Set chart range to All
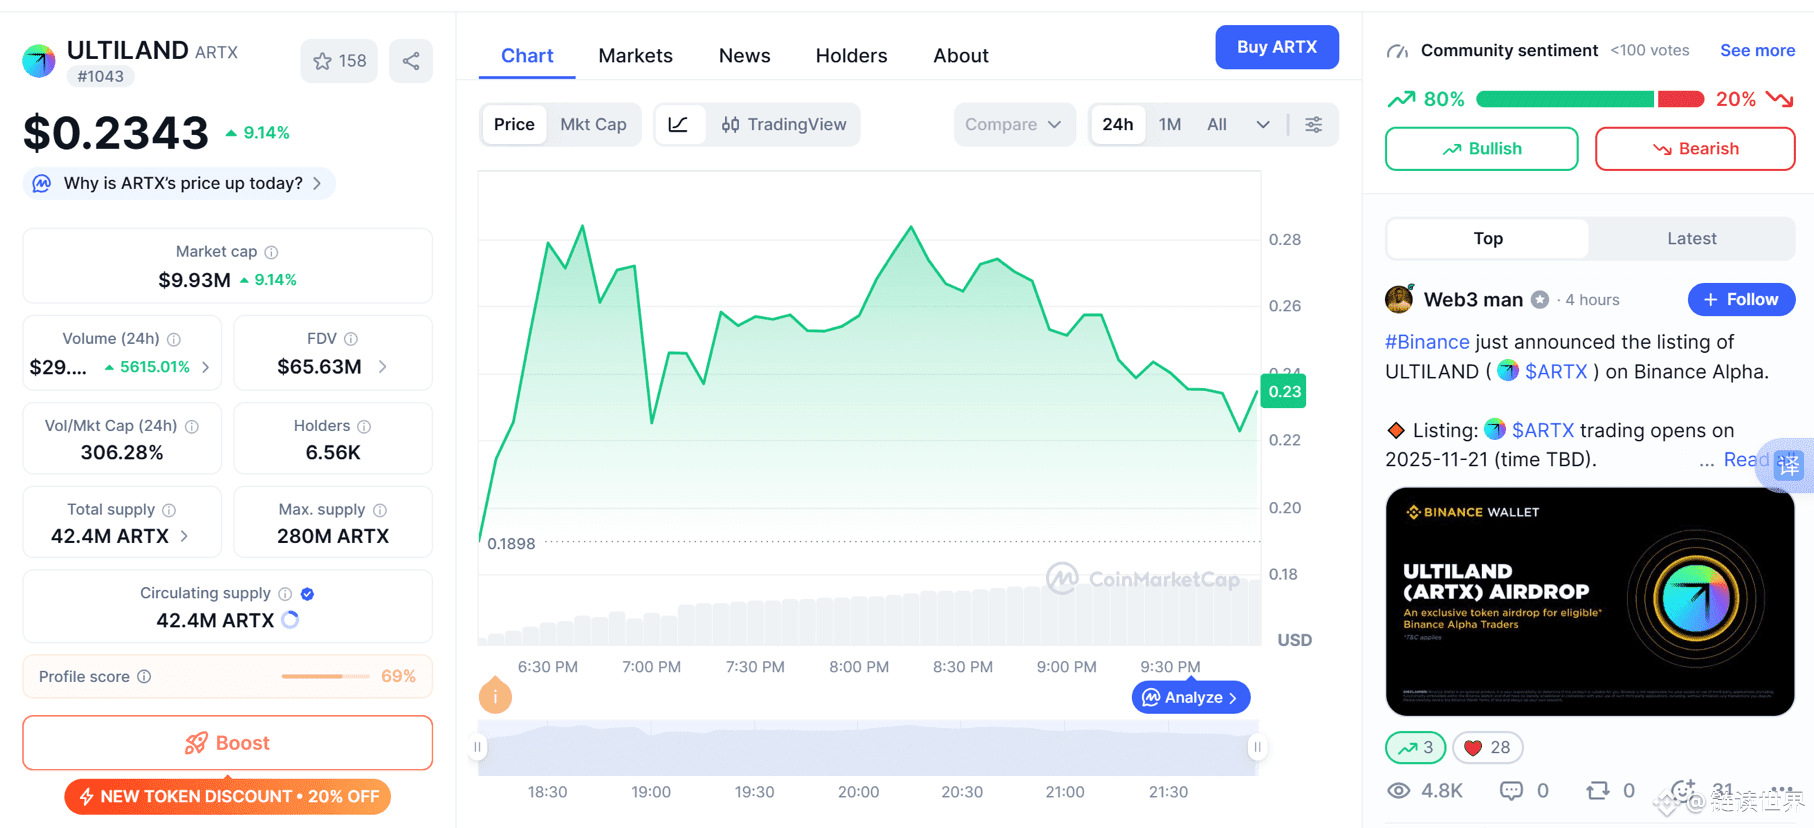 coord(1217,124)
